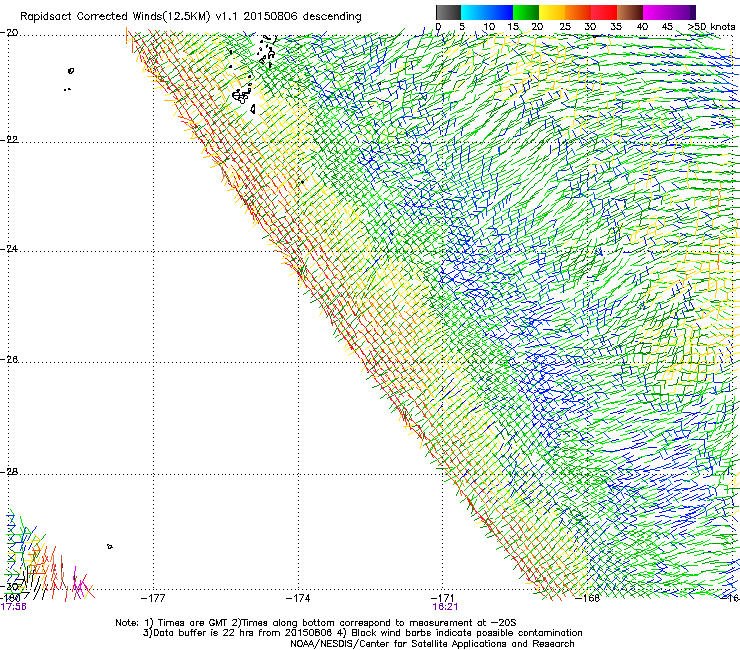
Task: Click the '-28' latitude axis label
Action: (9, 472)
